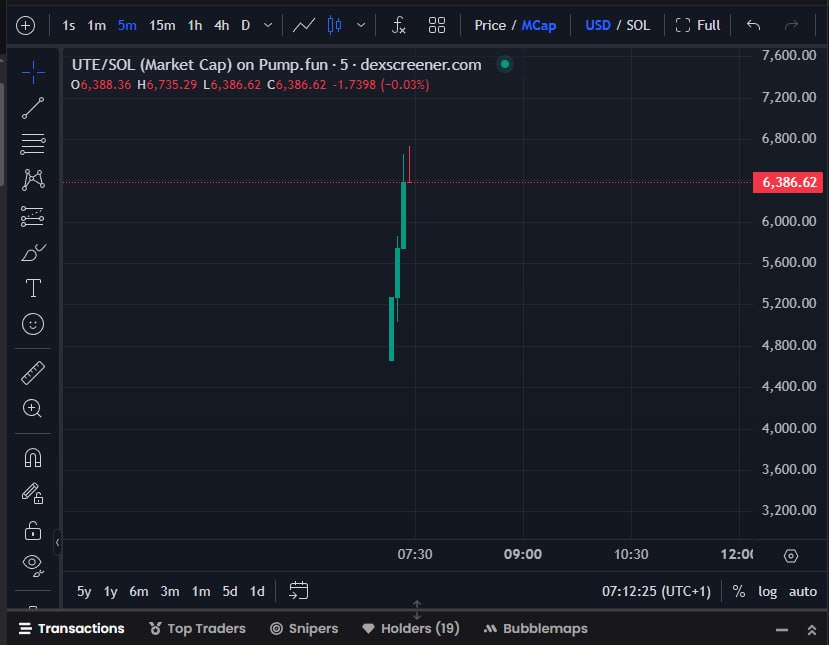Expand bottom panel with double chevron
This screenshot has height=645, width=829.
(812, 630)
